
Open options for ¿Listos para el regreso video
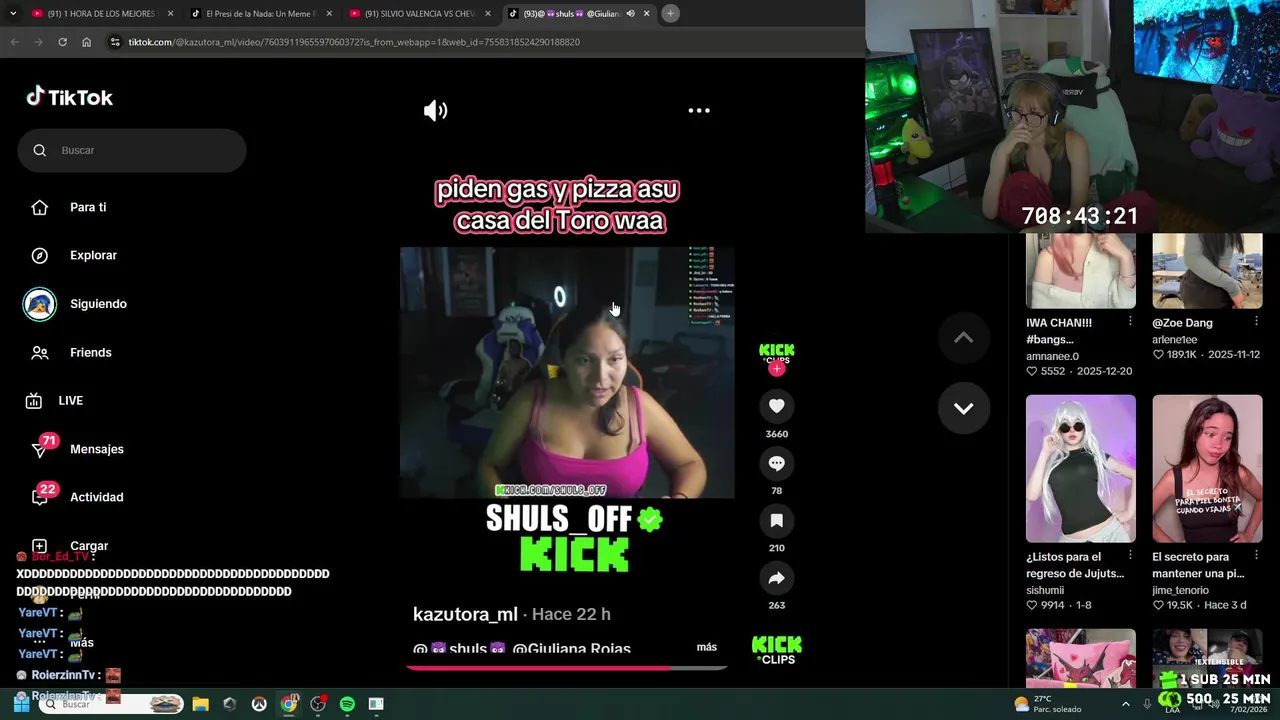1130,555
